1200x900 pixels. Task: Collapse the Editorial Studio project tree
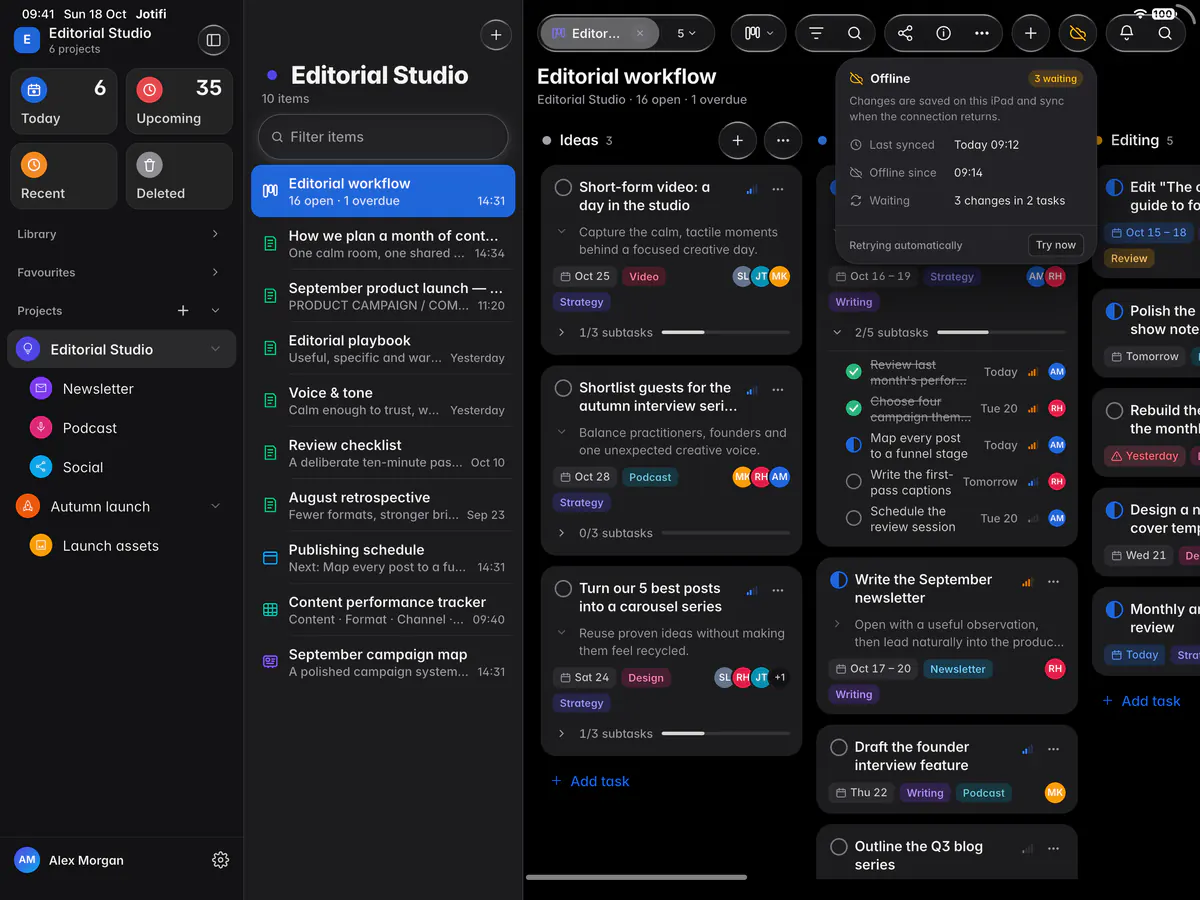click(215, 349)
